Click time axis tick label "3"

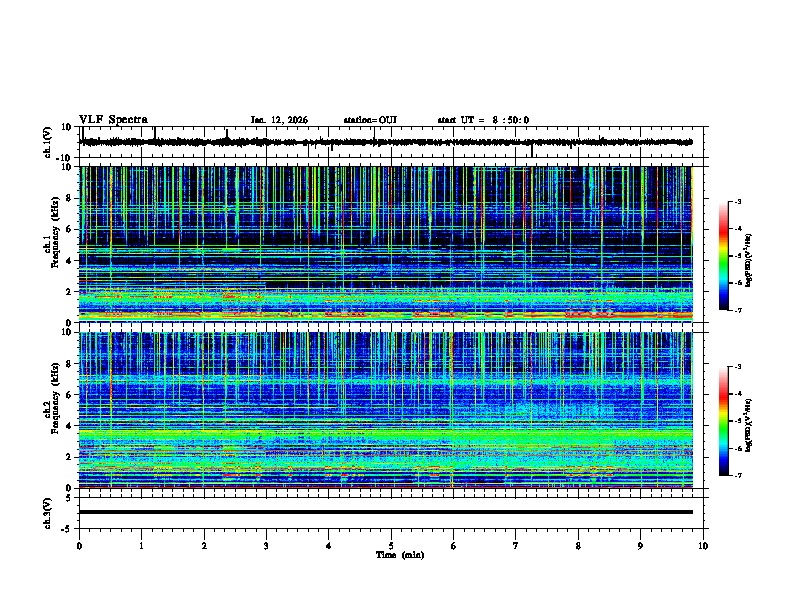[x=266, y=546]
